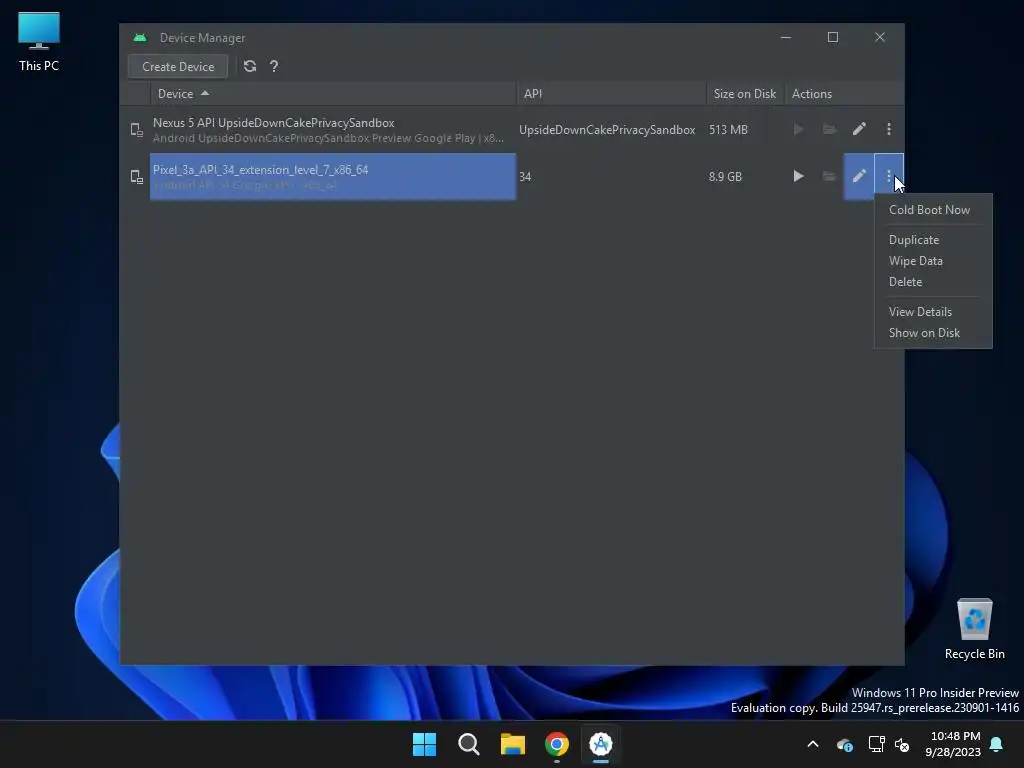Click the API column header

coord(611,93)
